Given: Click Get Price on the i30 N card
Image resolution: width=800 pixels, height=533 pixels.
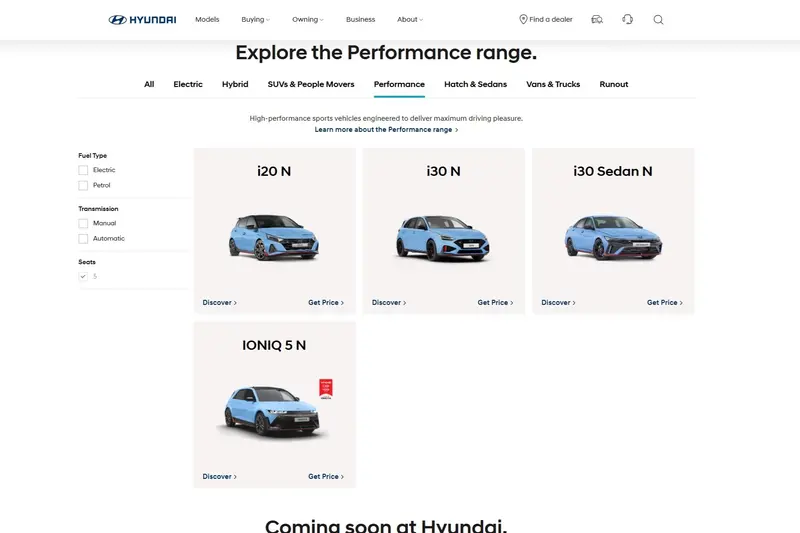Looking at the screenshot, I should click(x=495, y=302).
